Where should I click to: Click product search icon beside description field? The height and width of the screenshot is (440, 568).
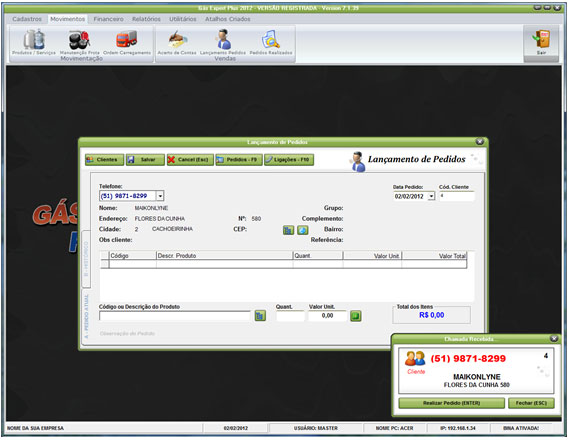pos(260,316)
